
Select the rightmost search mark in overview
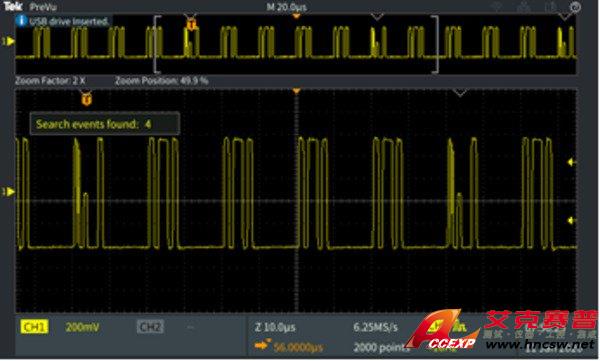(565, 17)
